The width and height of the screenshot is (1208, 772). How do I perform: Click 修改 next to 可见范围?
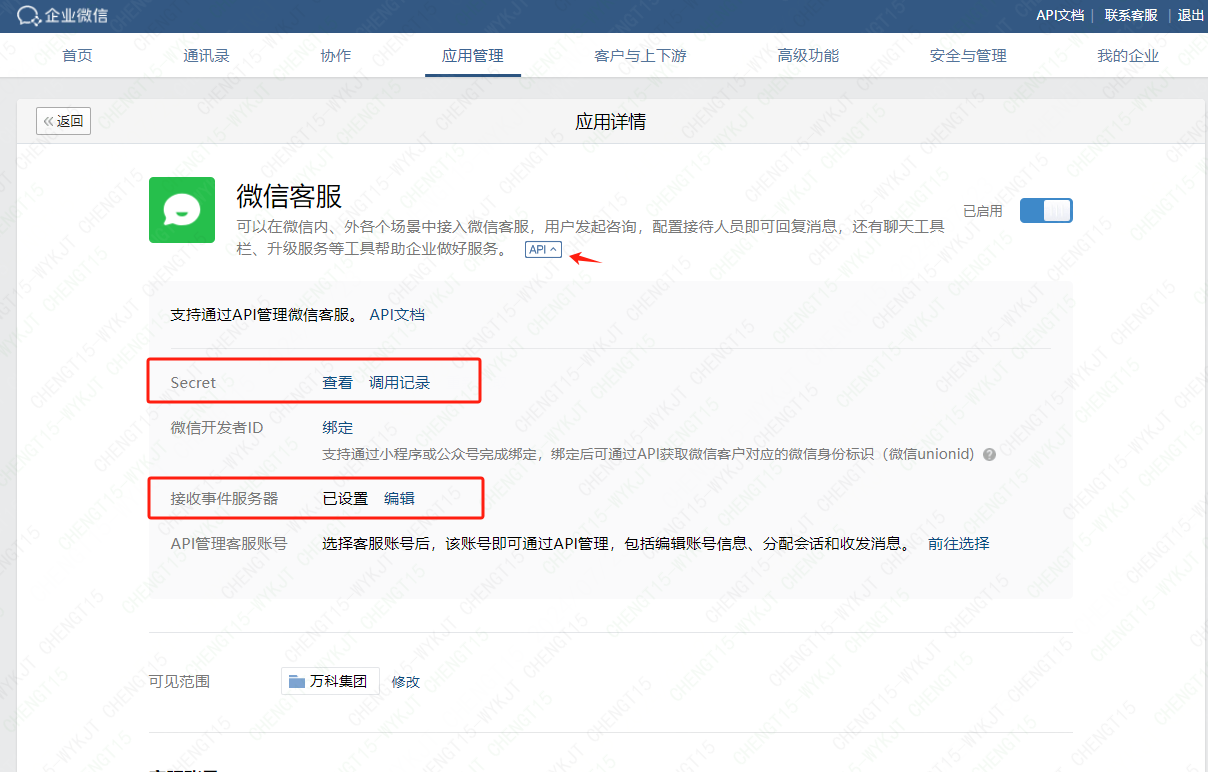click(405, 681)
